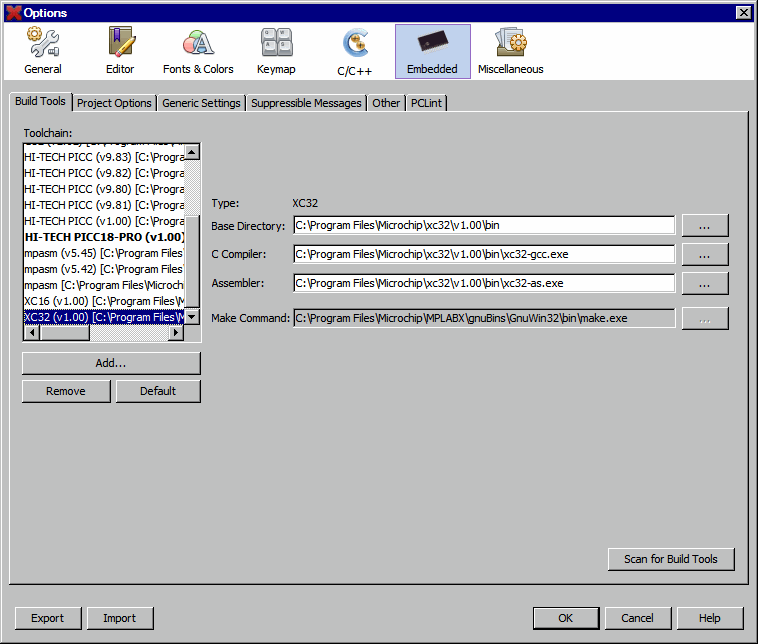This screenshot has width=758, height=644.
Task: Select the Editor options icon
Action: pos(120,51)
